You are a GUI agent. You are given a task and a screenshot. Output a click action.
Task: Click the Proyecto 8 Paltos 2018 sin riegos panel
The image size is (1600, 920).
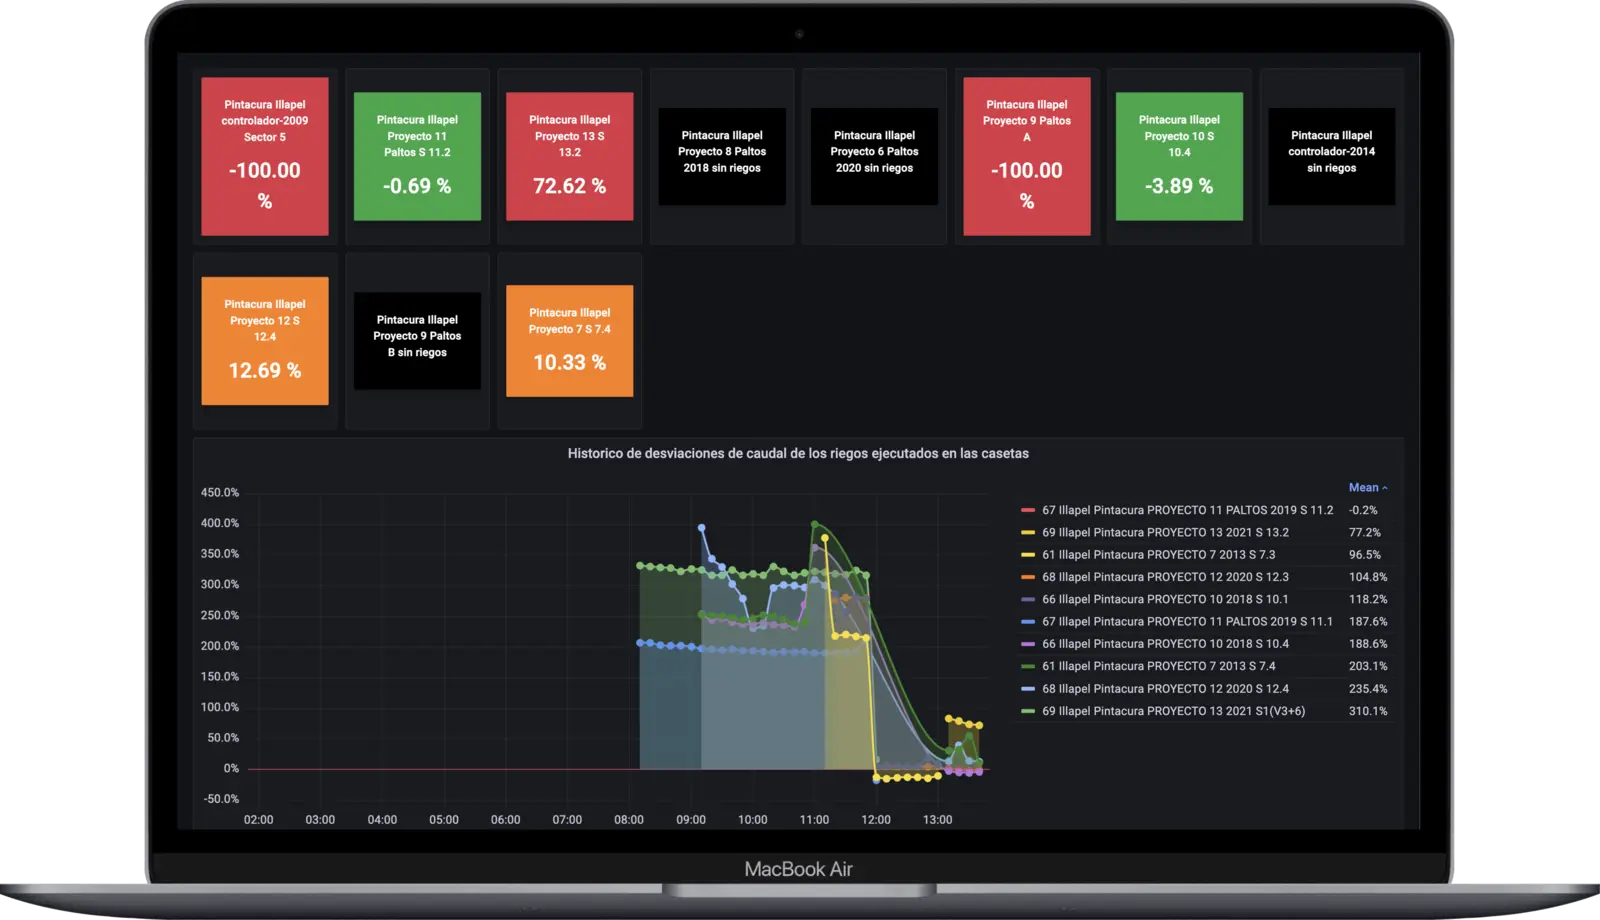coord(722,157)
